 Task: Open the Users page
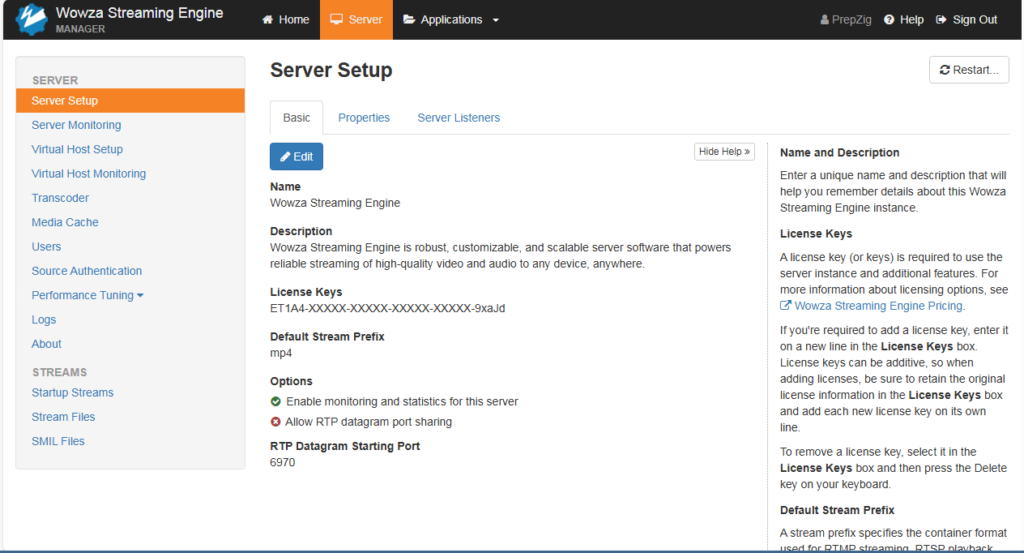click(x=46, y=247)
